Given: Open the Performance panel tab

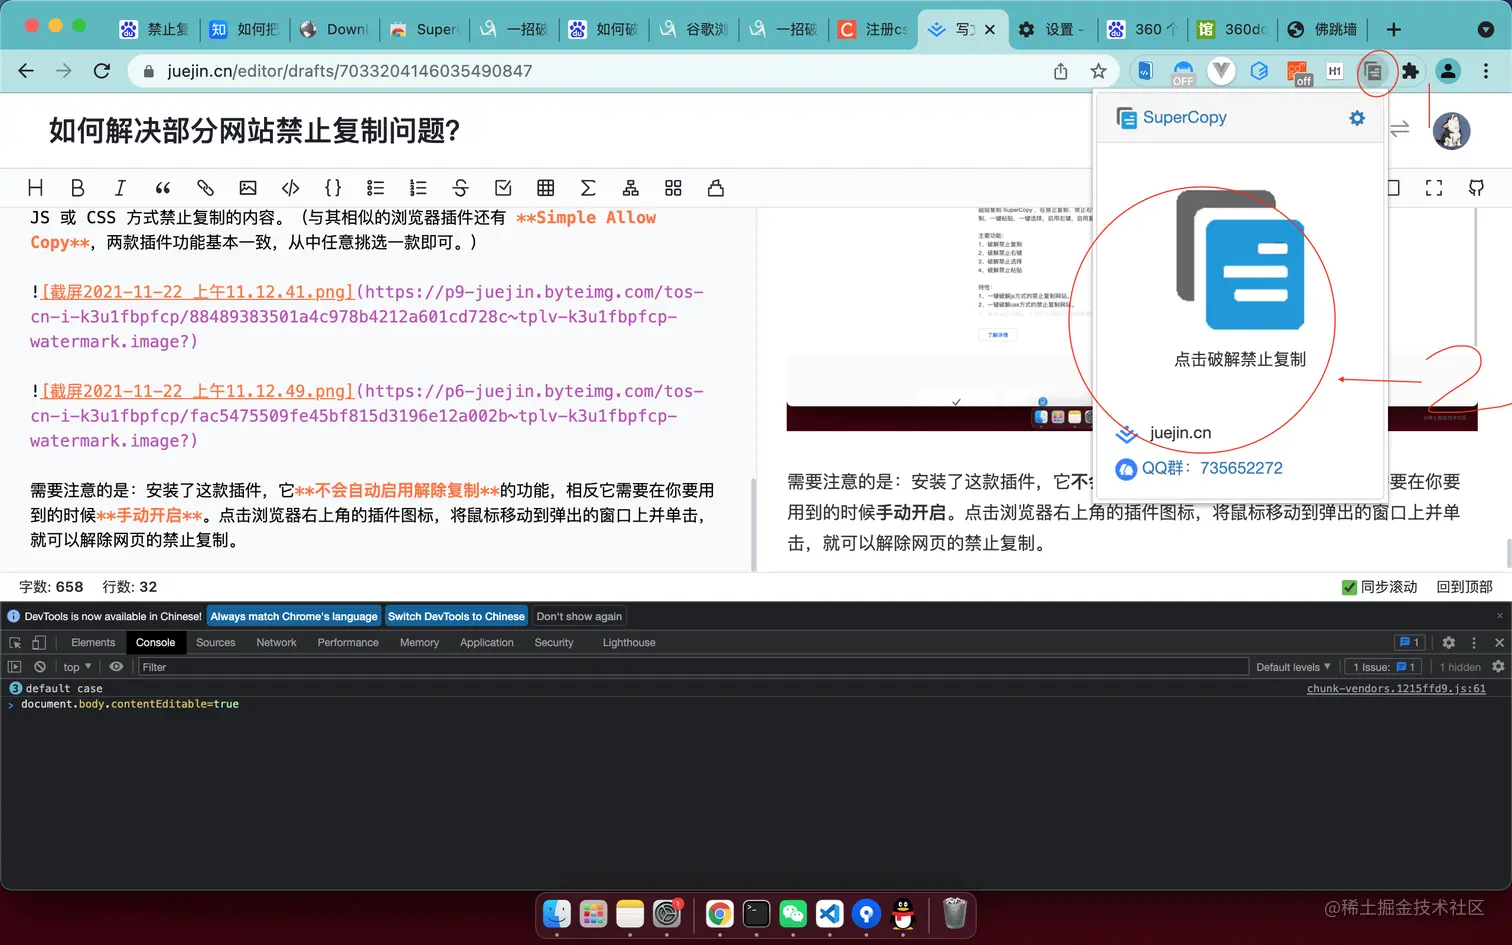Looking at the screenshot, I should (x=347, y=642).
